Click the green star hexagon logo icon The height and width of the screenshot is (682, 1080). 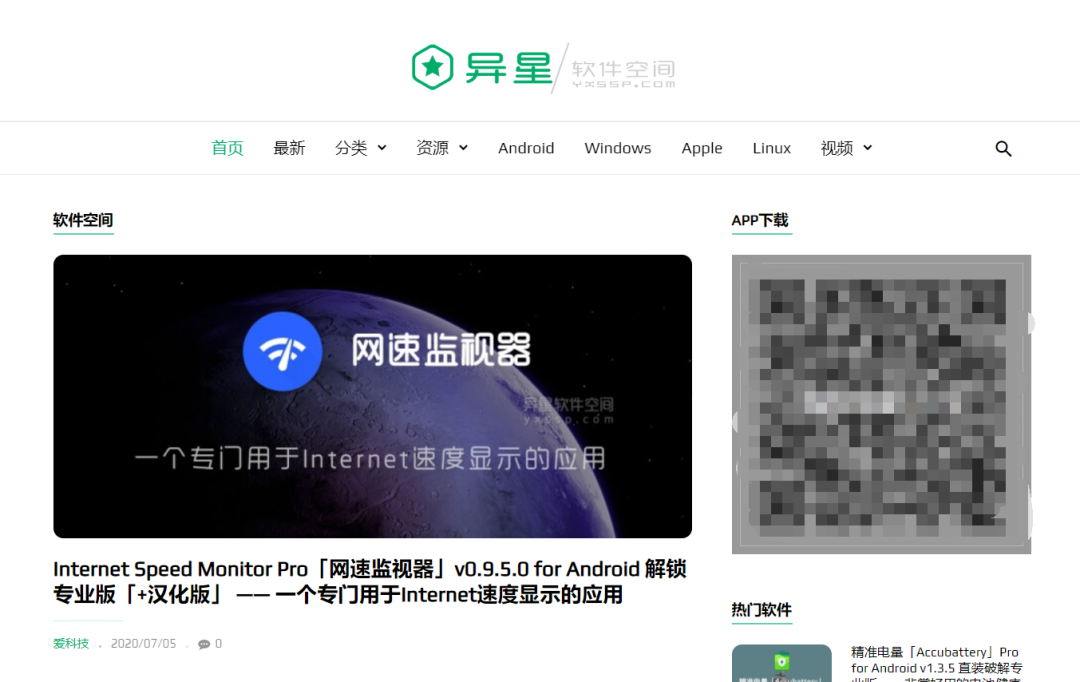tap(433, 67)
